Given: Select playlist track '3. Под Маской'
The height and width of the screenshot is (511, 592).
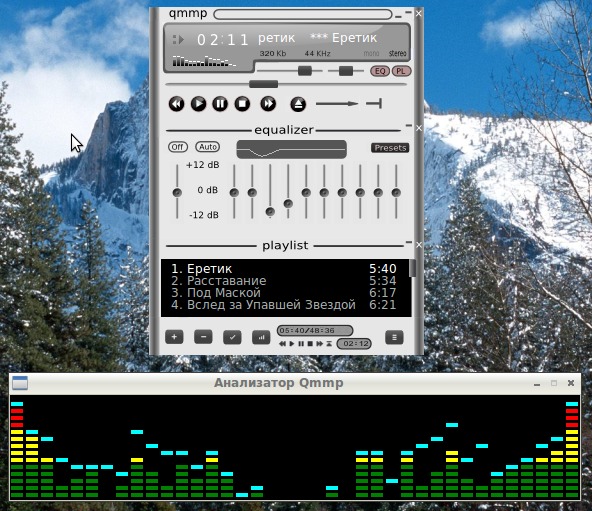Looking at the screenshot, I should [284, 293].
